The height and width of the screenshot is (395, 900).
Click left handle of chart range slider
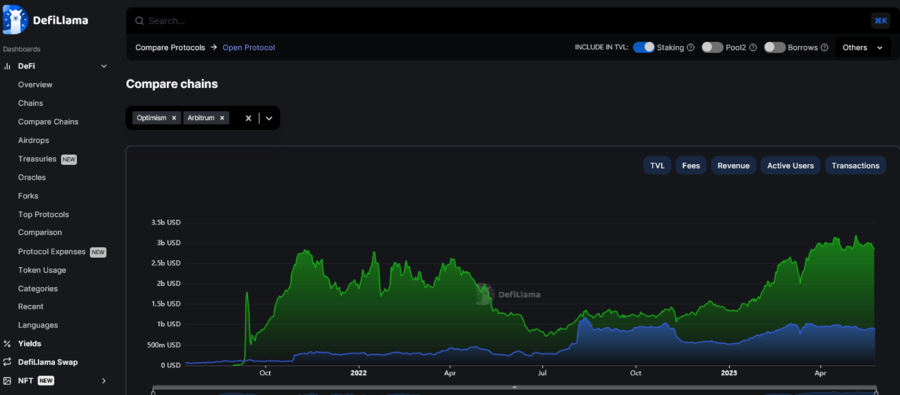[x=153, y=392]
